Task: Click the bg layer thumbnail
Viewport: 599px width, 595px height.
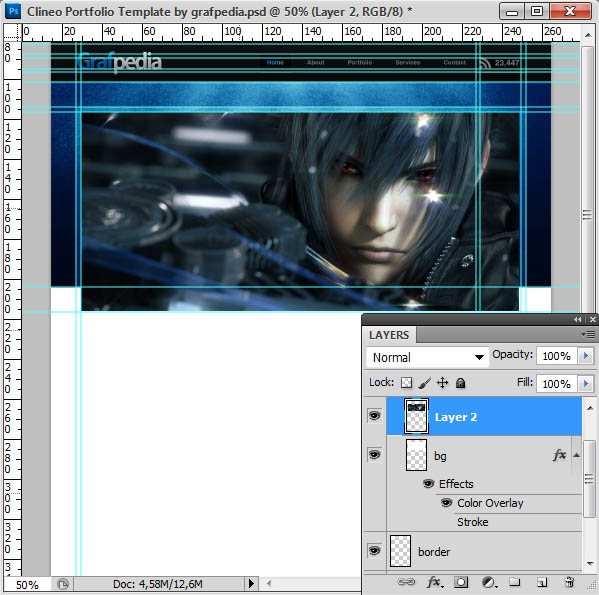Action: coord(416,455)
